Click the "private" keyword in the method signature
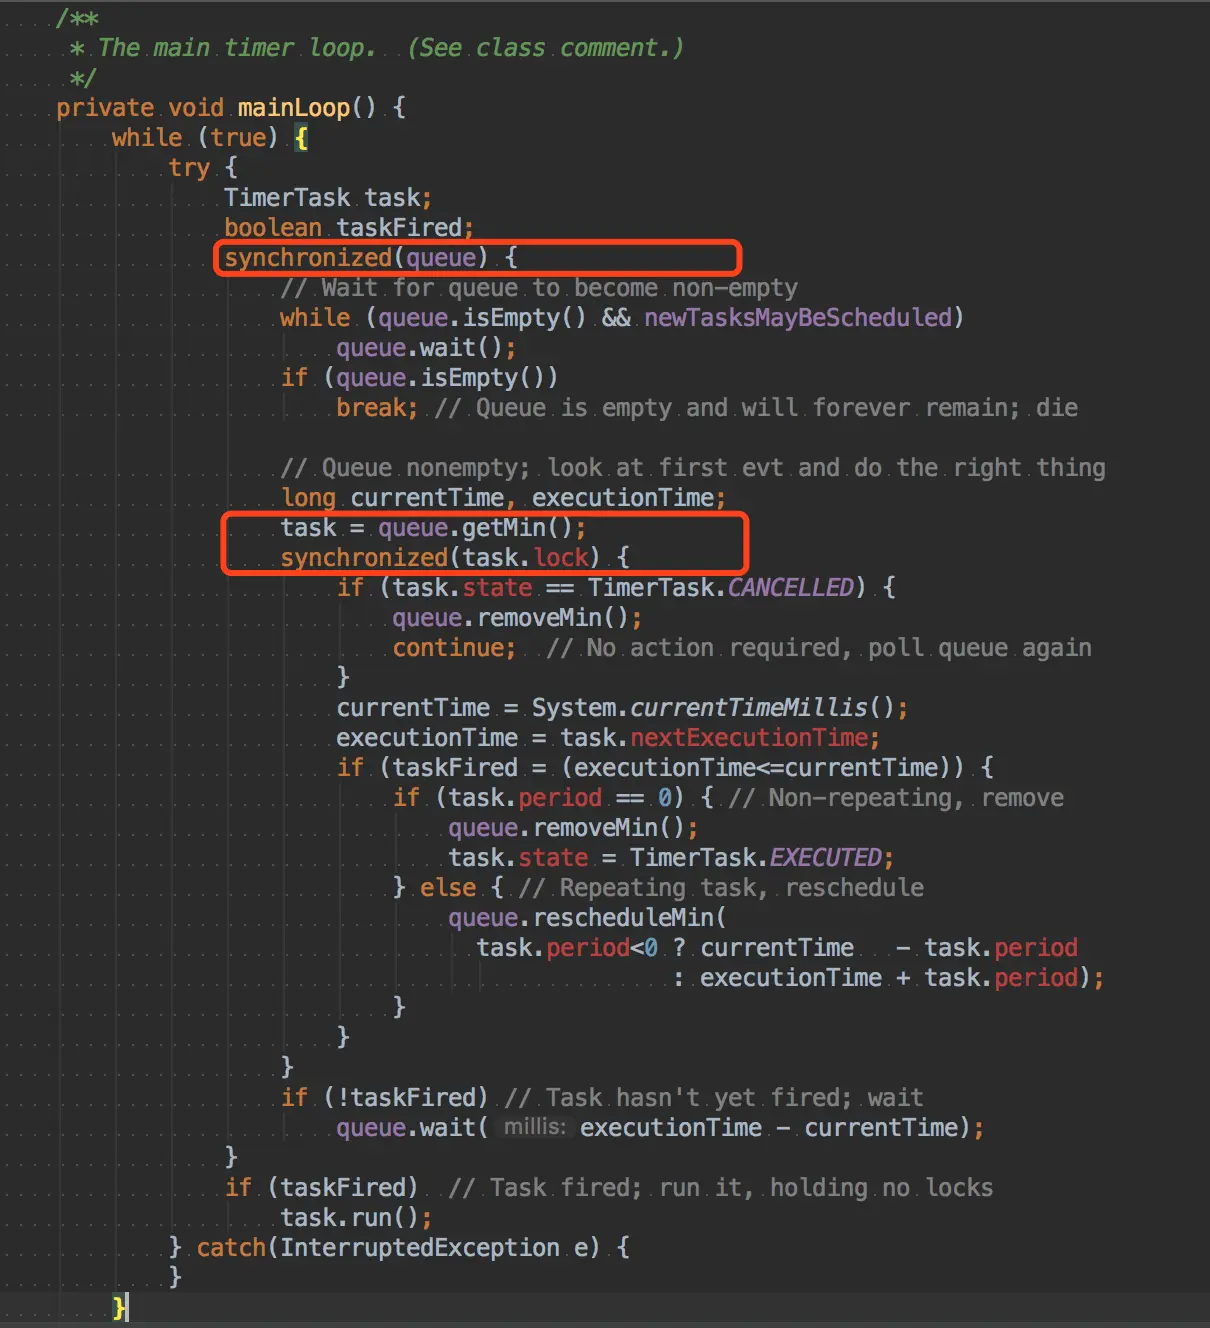Viewport: 1210px width, 1328px height. (x=105, y=108)
